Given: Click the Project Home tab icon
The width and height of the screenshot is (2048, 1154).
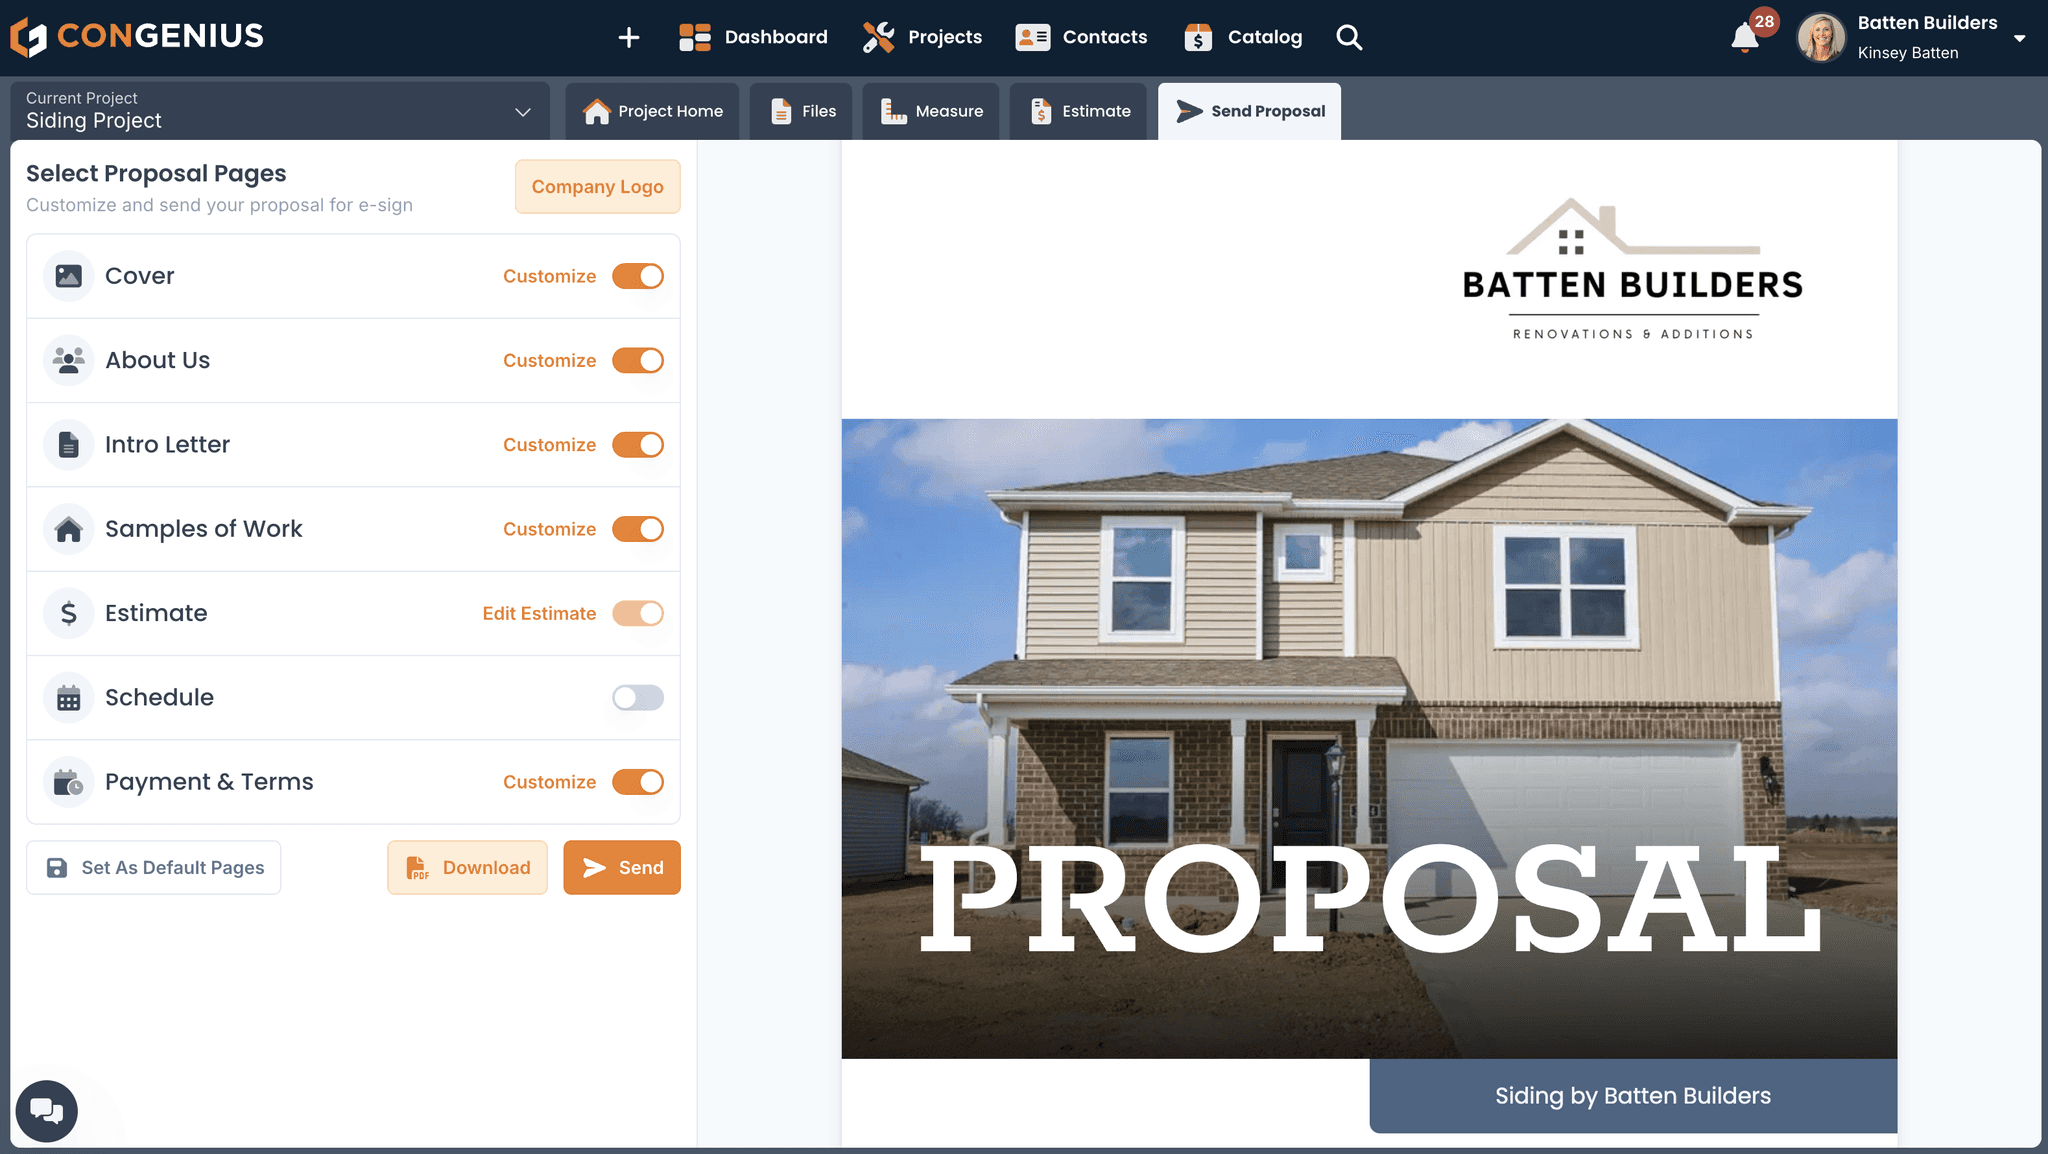Looking at the screenshot, I should point(595,110).
